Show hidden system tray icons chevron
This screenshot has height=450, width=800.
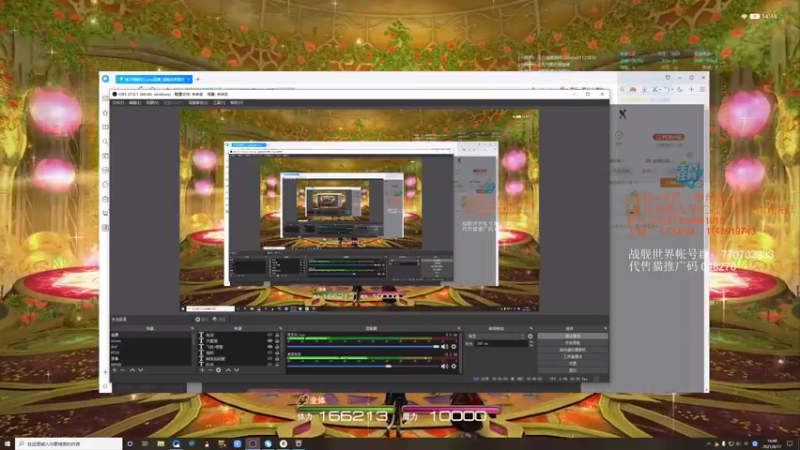tap(708, 444)
